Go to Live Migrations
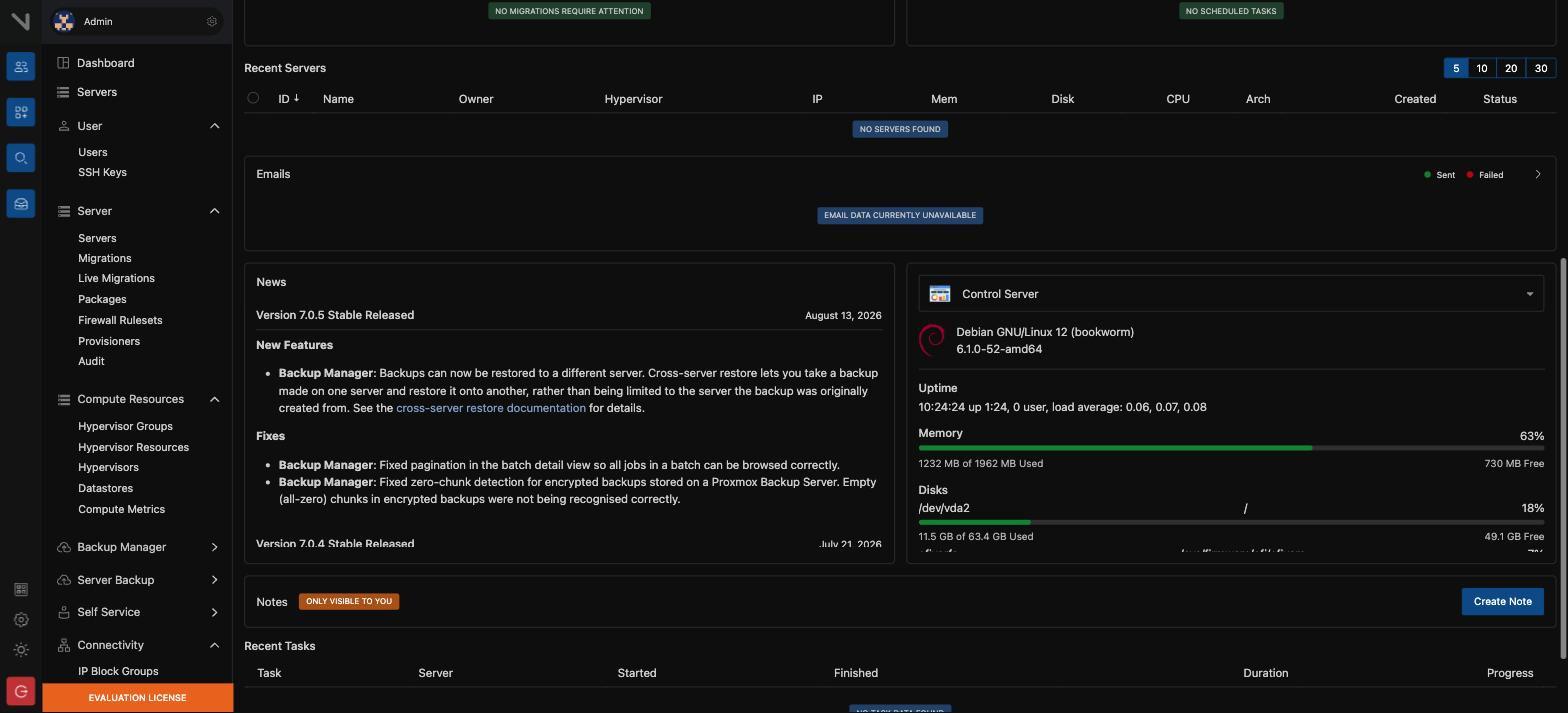The image size is (1568, 713). 116,278
